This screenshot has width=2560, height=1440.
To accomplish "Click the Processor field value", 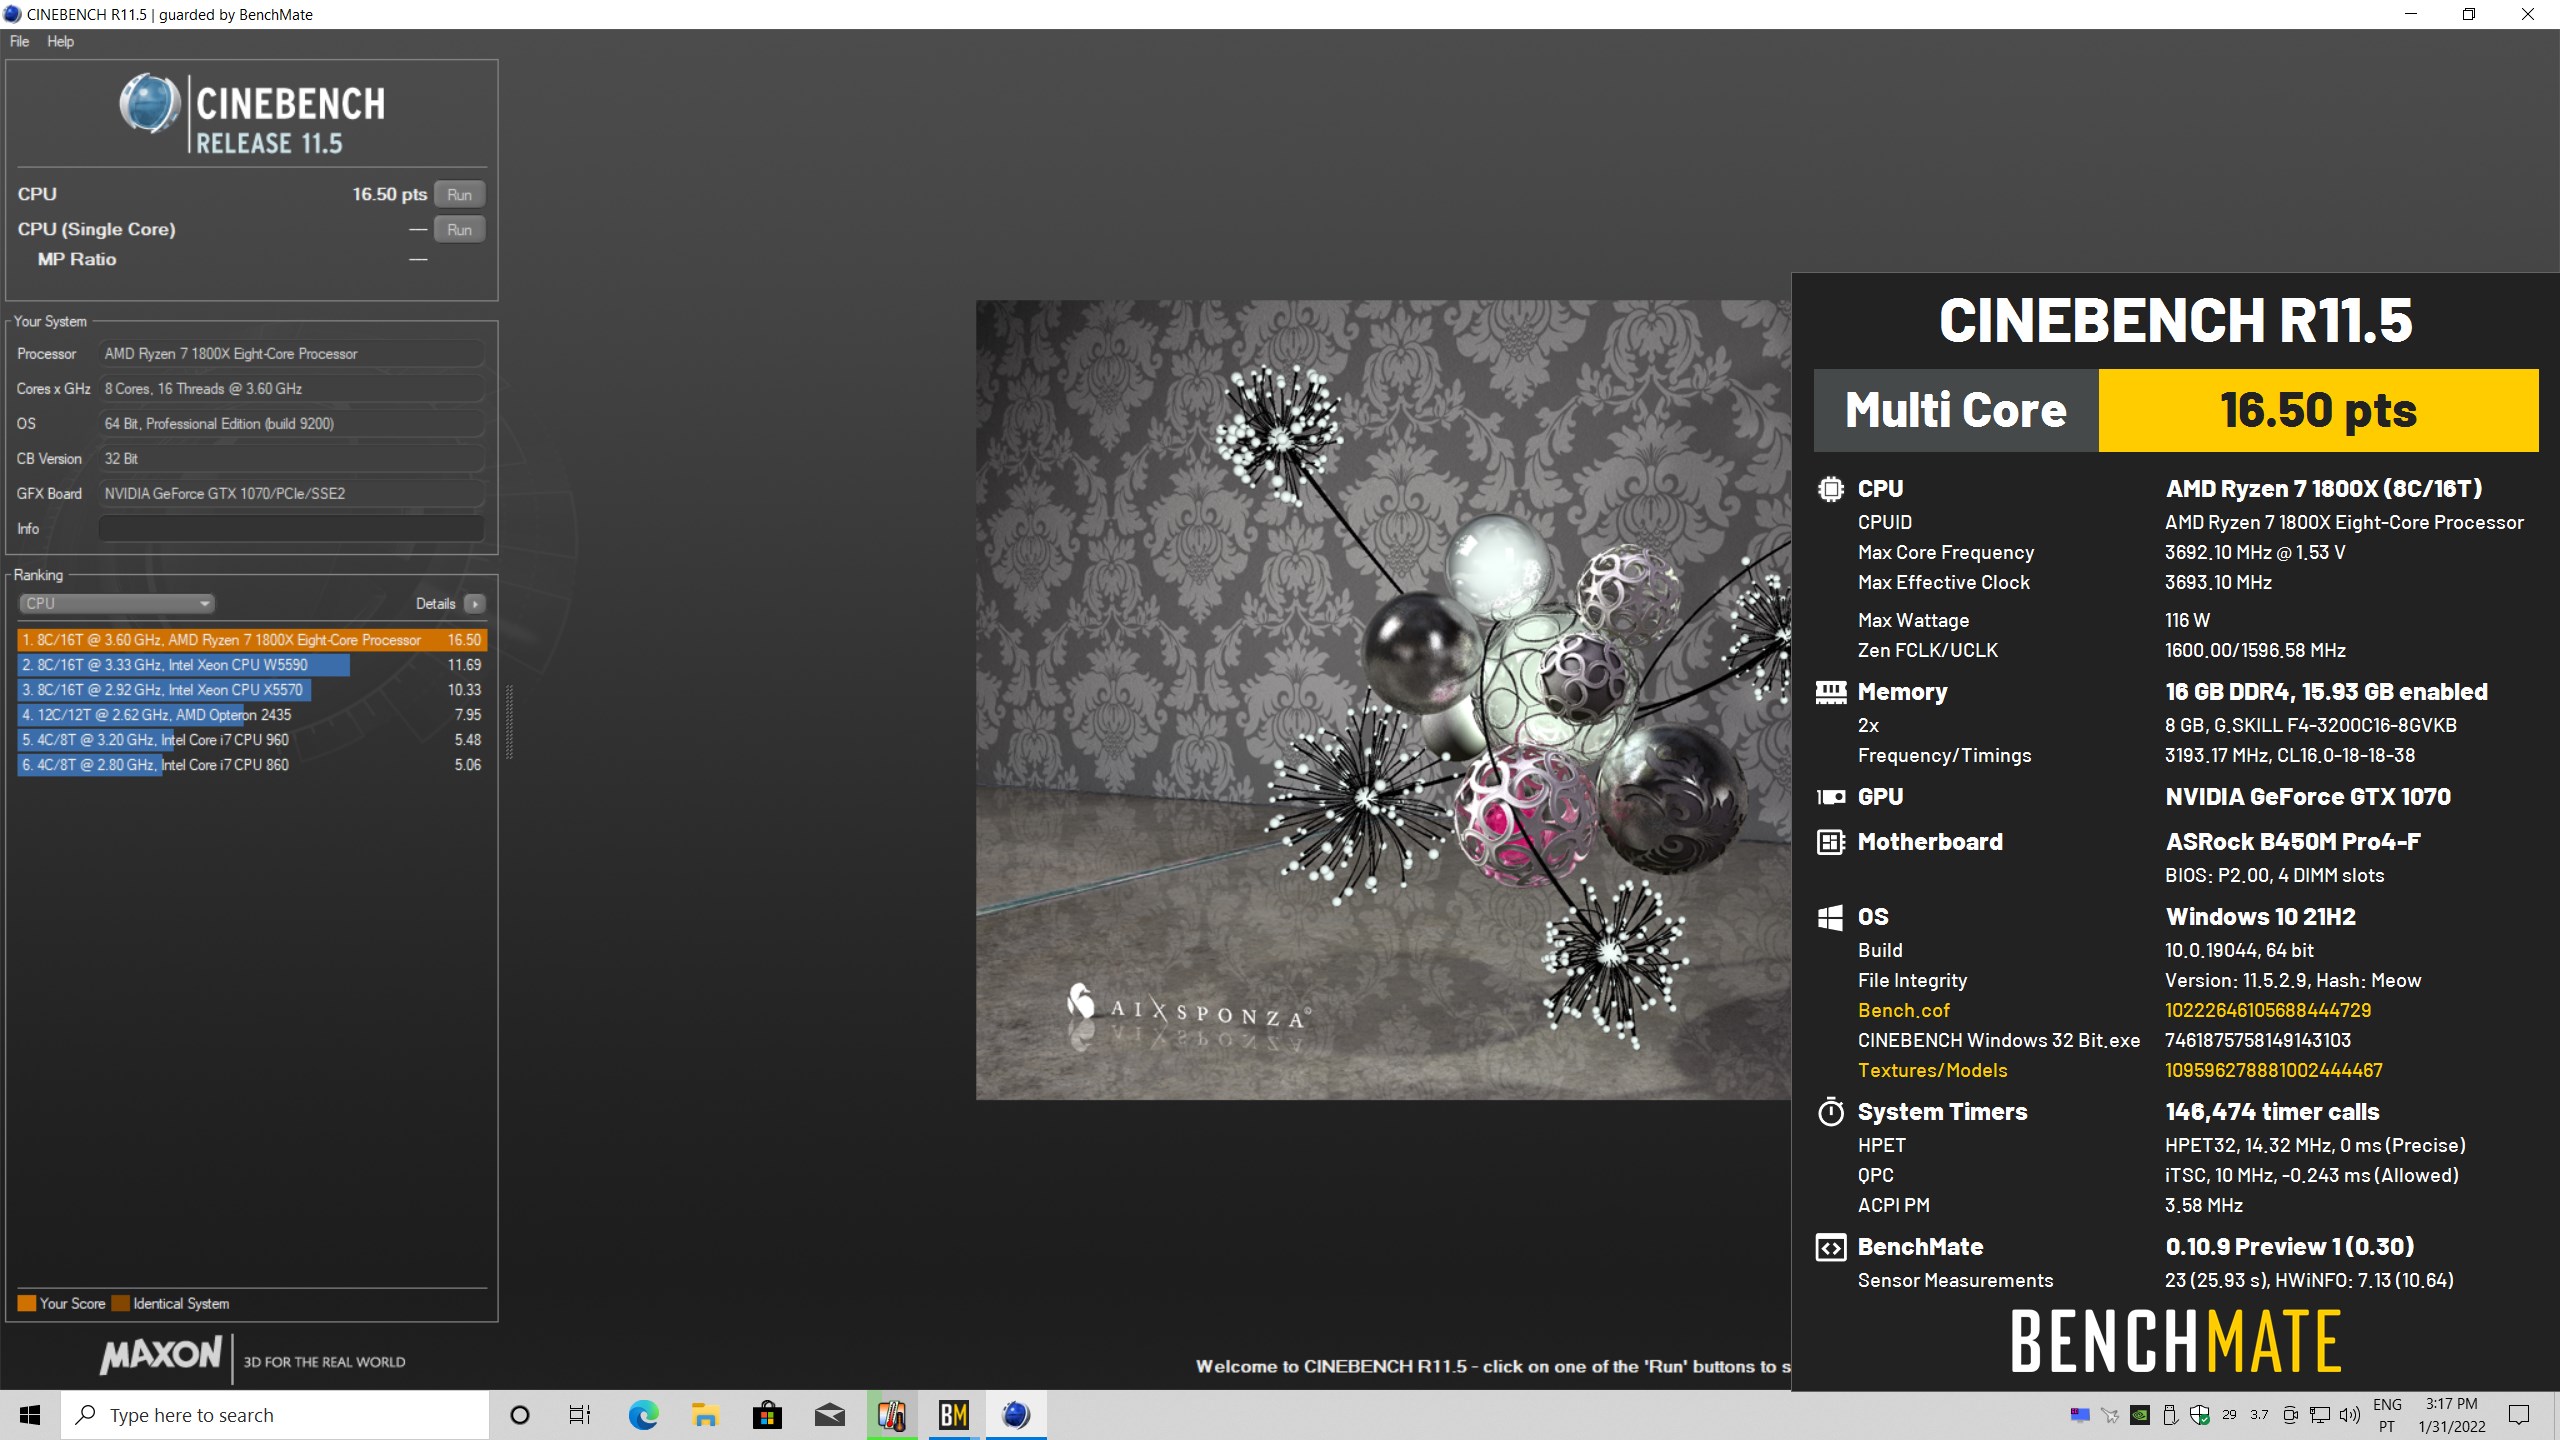I will click(291, 354).
